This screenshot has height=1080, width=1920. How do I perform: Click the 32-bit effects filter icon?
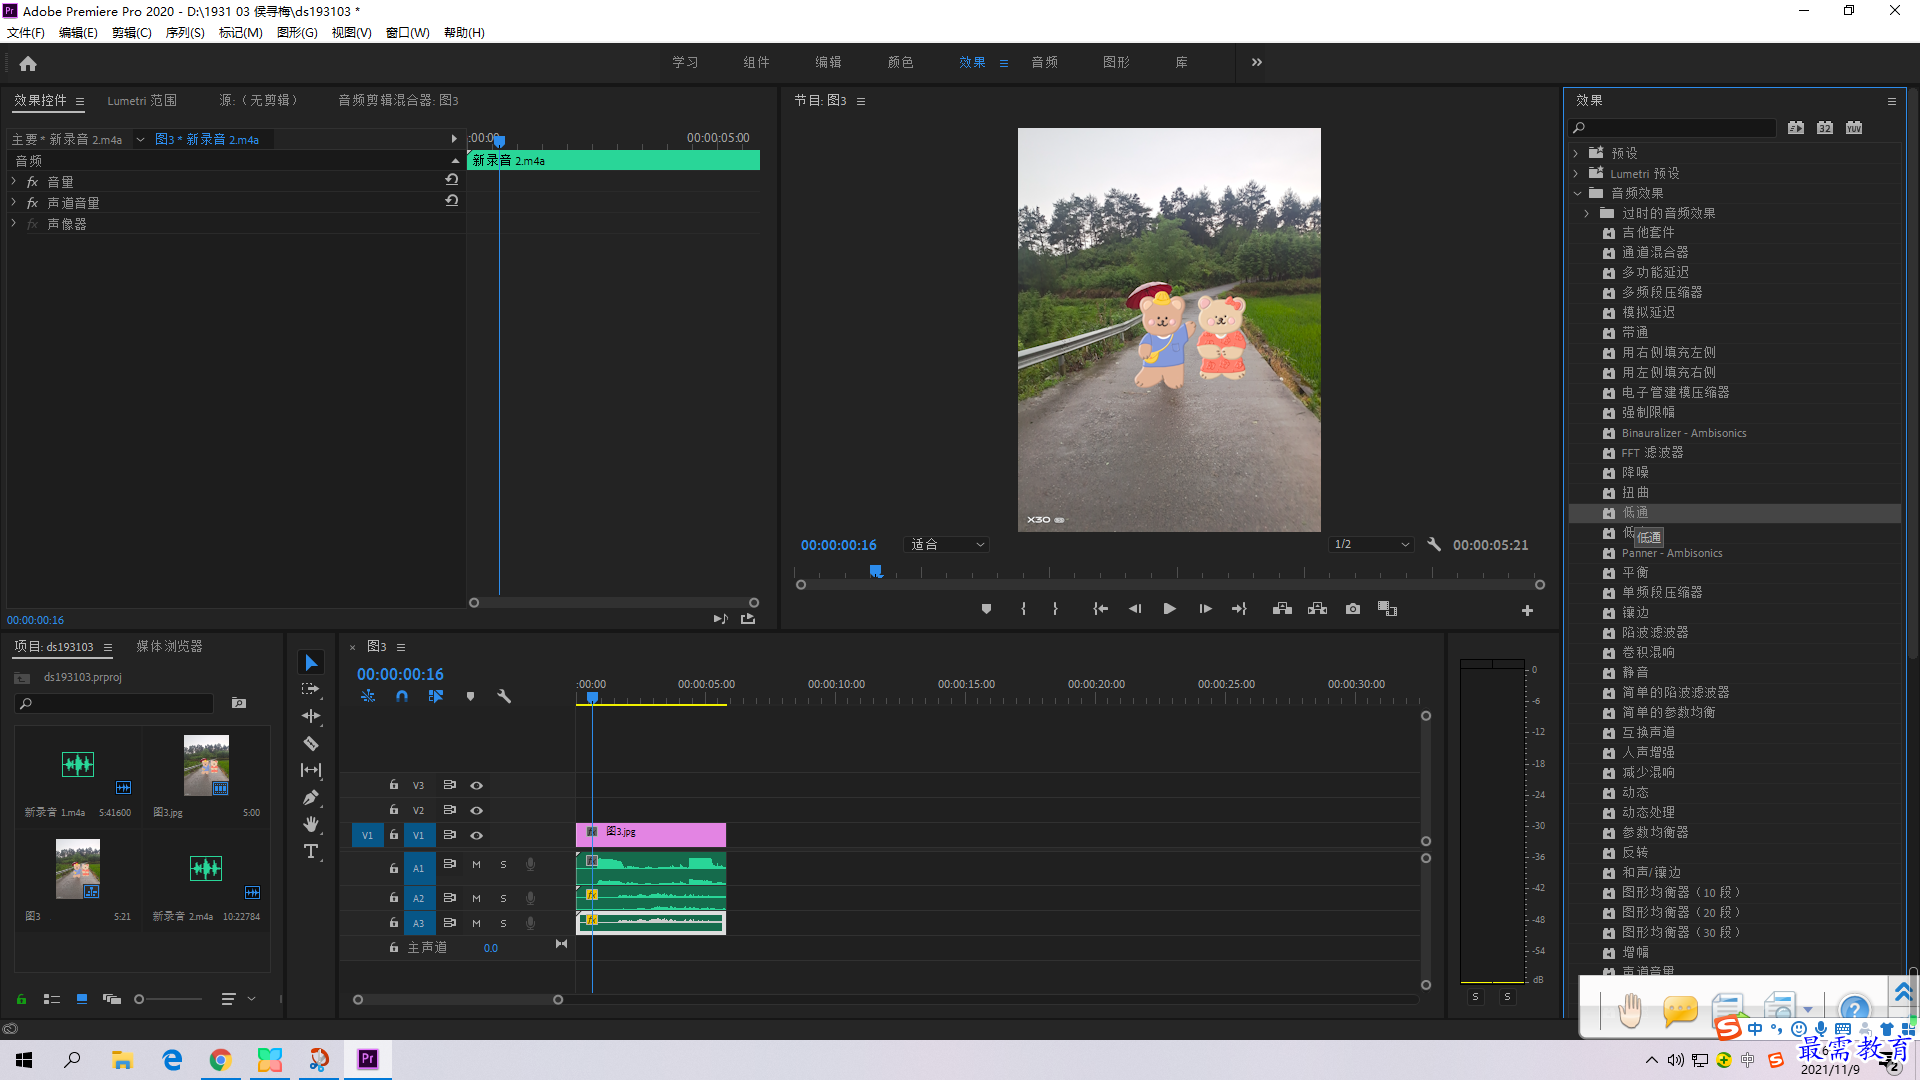[1825, 128]
